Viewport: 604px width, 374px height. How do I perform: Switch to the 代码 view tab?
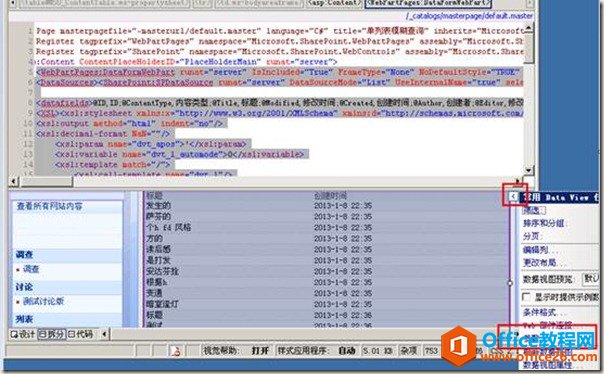coord(80,334)
